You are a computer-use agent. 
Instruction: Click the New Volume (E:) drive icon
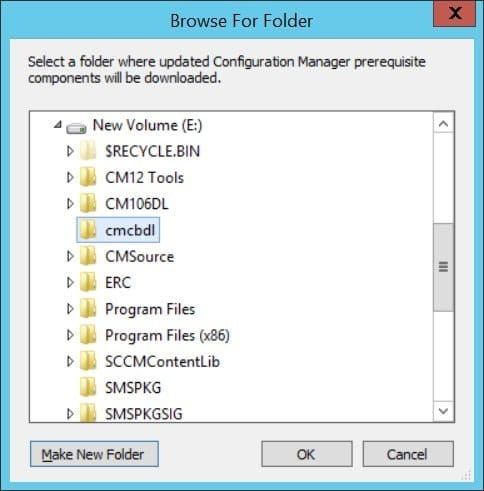(x=76, y=128)
